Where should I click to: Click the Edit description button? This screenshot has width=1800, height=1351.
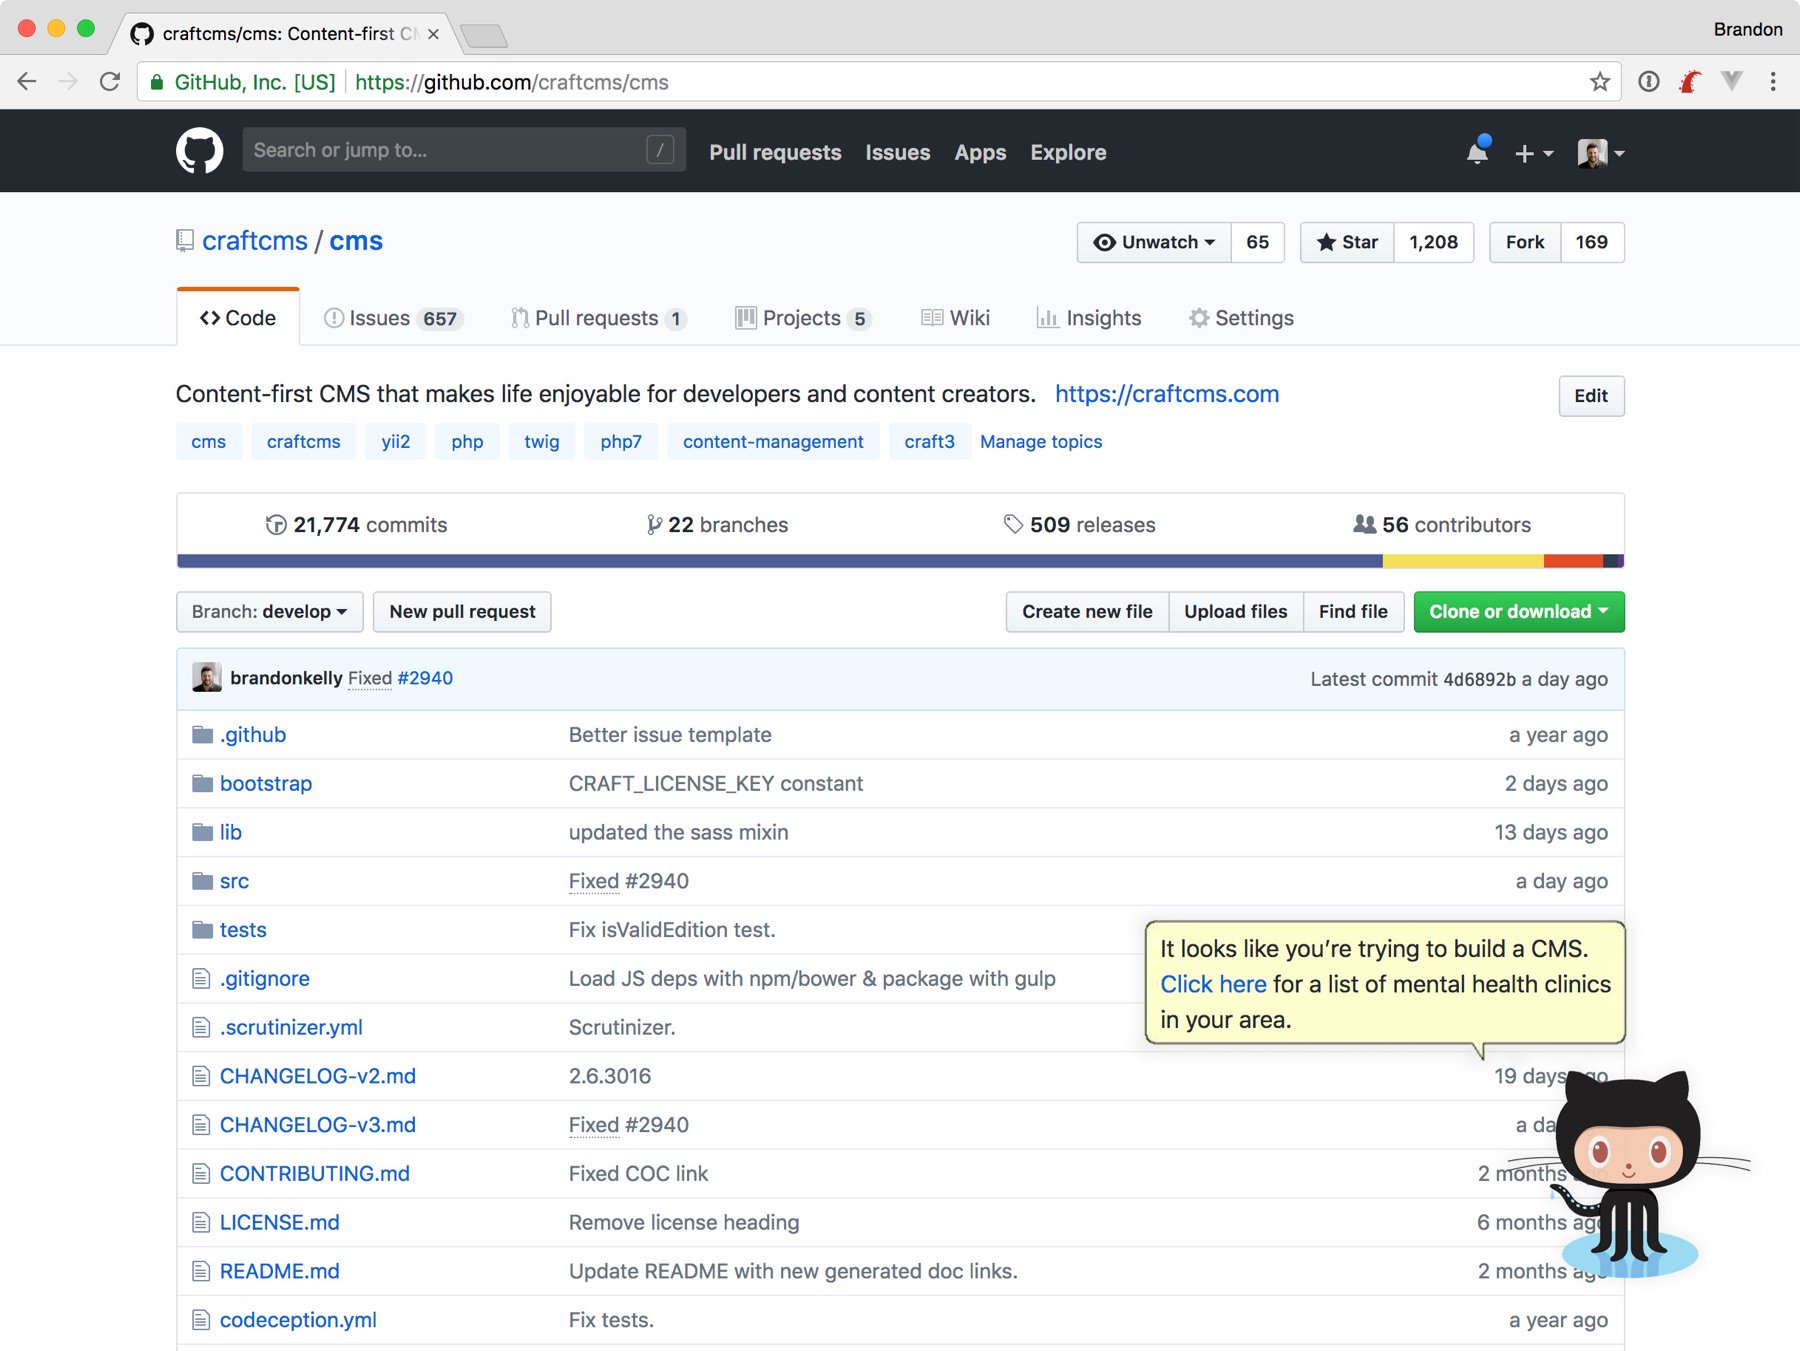(1591, 396)
